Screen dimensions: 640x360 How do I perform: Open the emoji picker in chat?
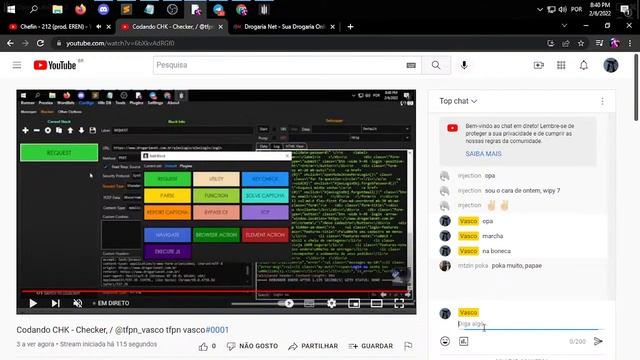pos(445,341)
